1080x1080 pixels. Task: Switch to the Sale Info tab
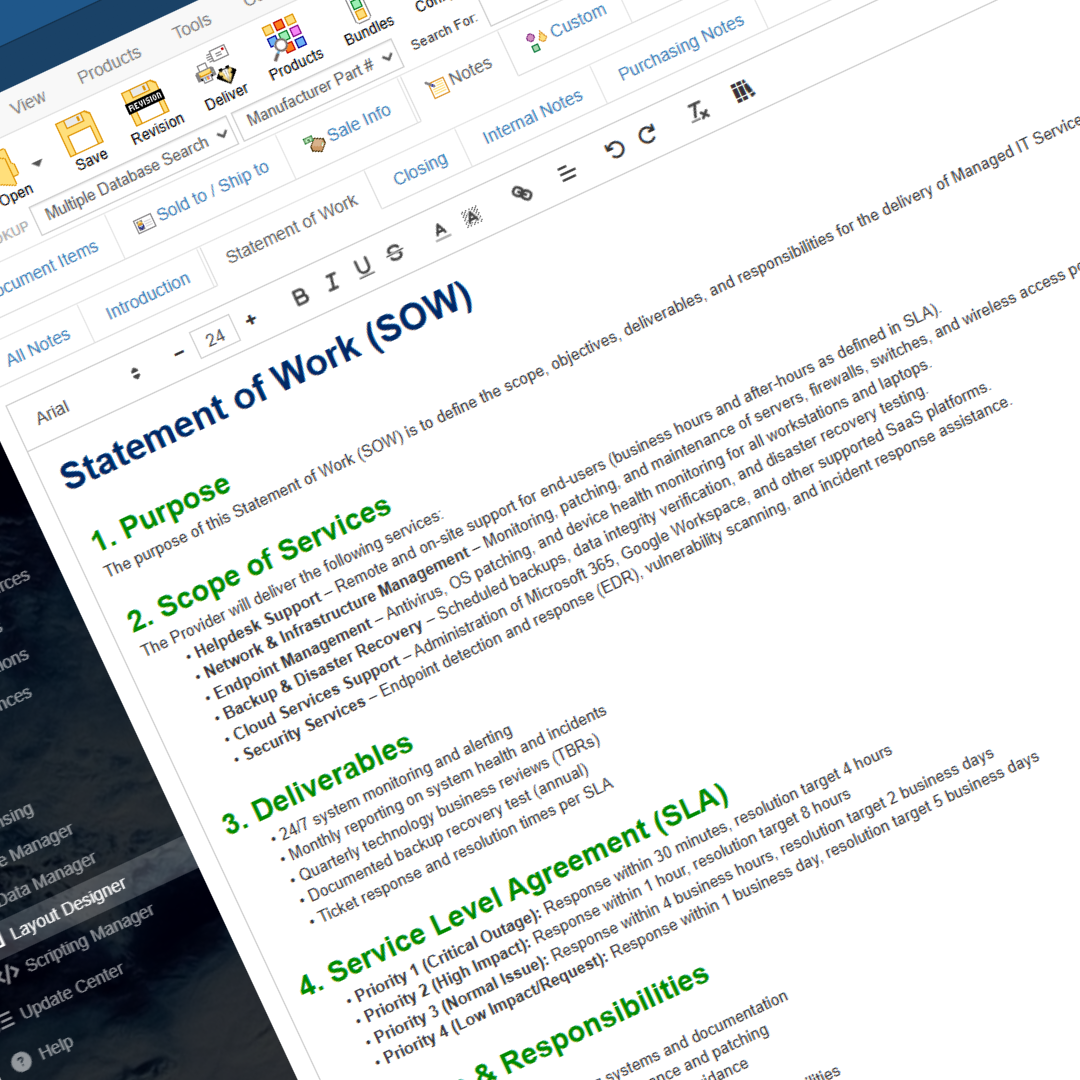(348, 129)
